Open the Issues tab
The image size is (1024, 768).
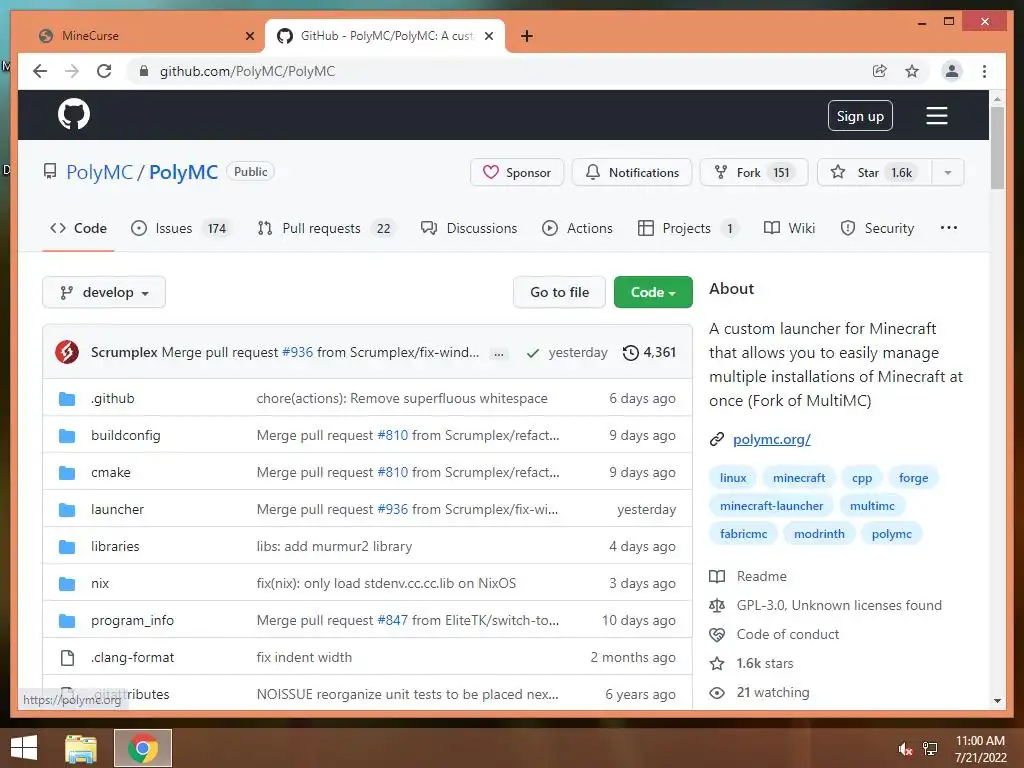[180, 229]
